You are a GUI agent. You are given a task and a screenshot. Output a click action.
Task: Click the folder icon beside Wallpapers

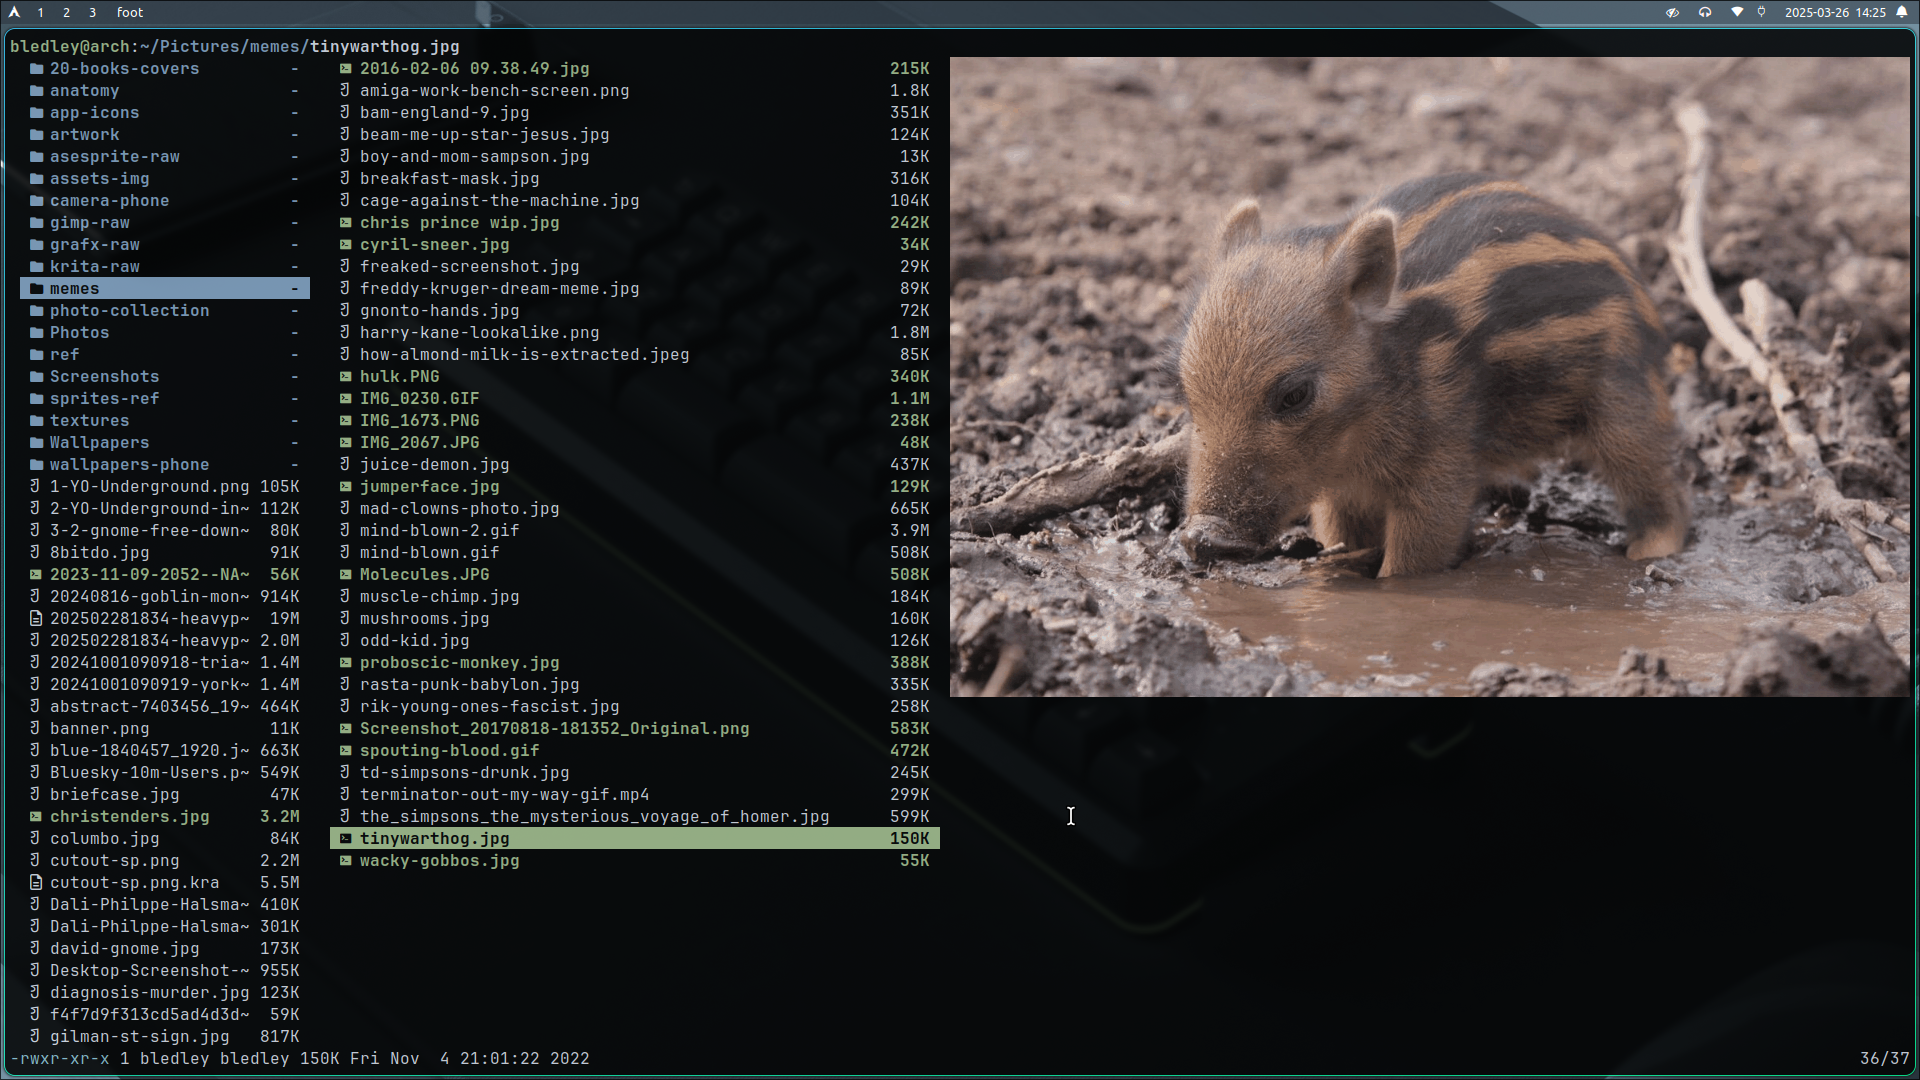(x=36, y=443)
